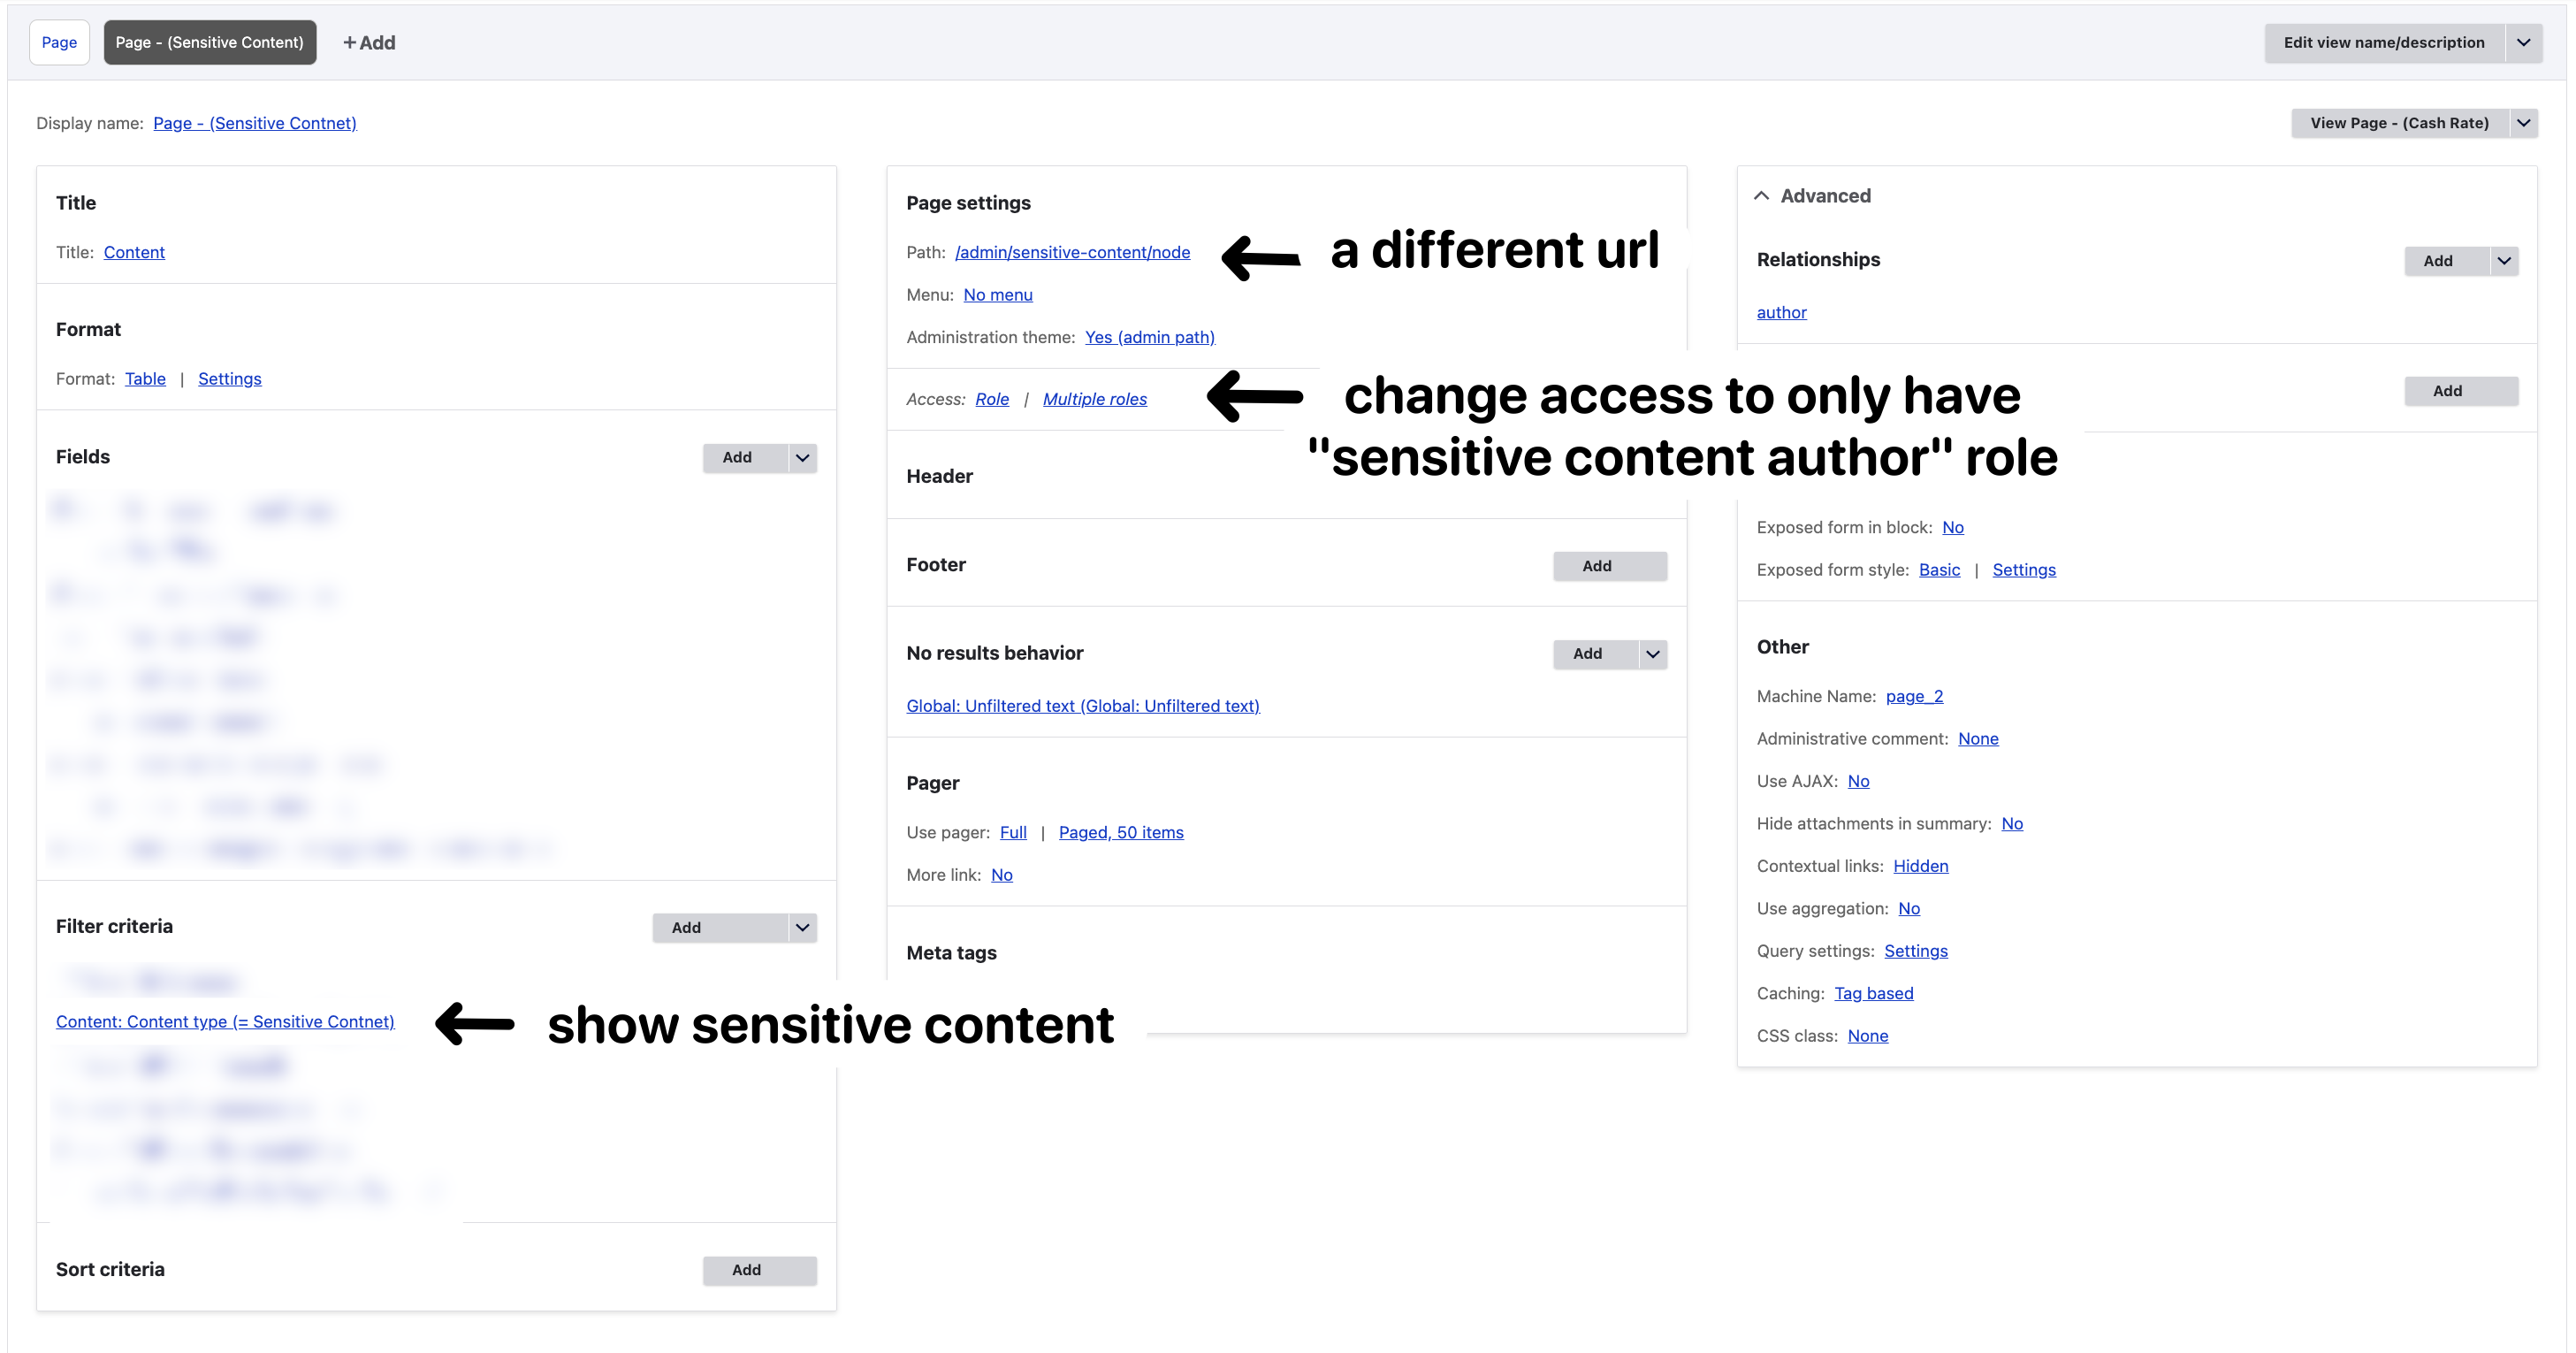Open the /admin/sensitive-content/node path link

[x=1072, y=252]
